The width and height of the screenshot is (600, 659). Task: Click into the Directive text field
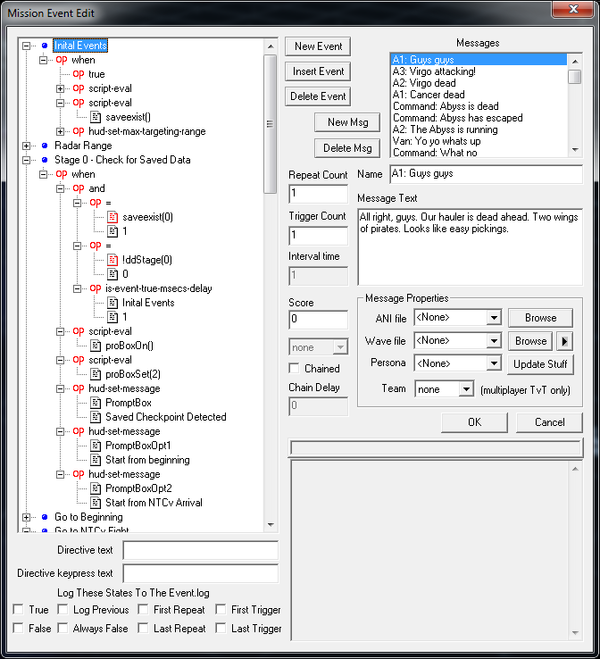(x=200, y=550)
